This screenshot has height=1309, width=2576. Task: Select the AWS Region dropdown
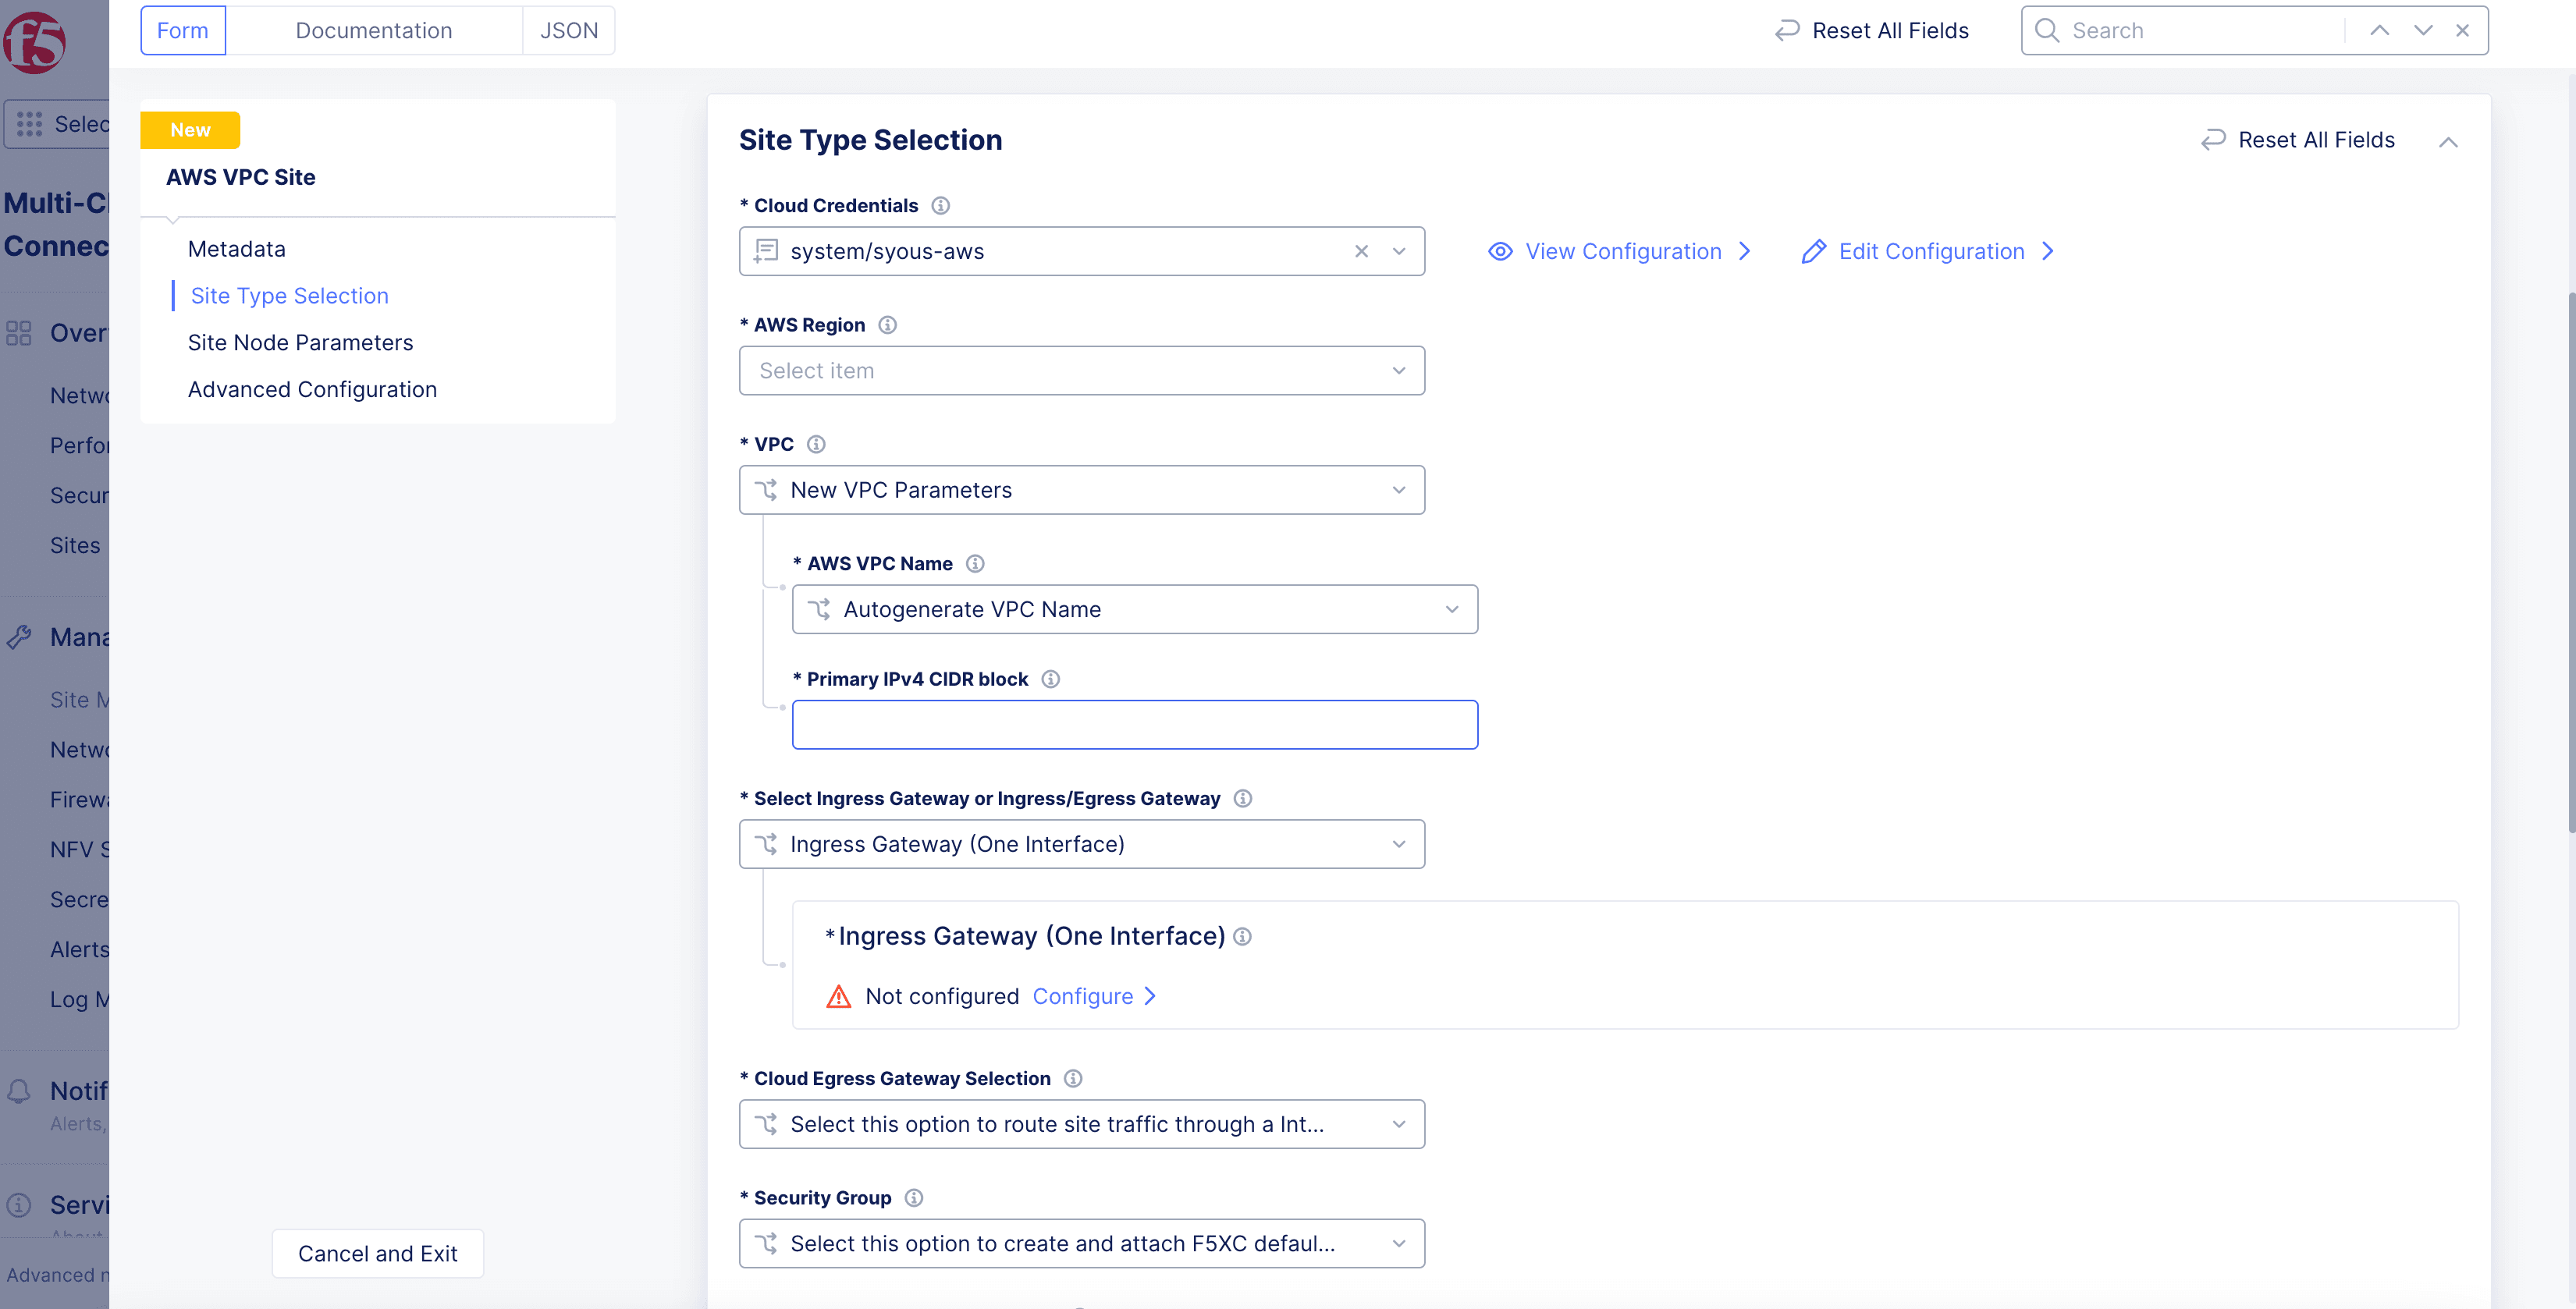click(x=1082, y=369)
